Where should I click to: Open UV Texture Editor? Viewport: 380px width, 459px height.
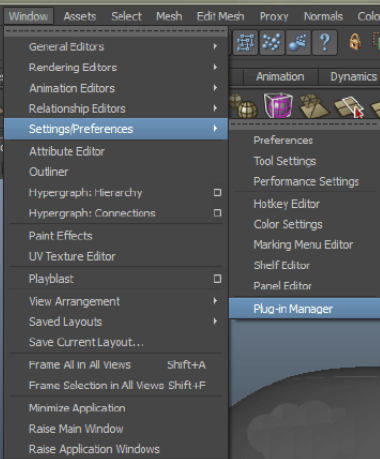[116, 256]
